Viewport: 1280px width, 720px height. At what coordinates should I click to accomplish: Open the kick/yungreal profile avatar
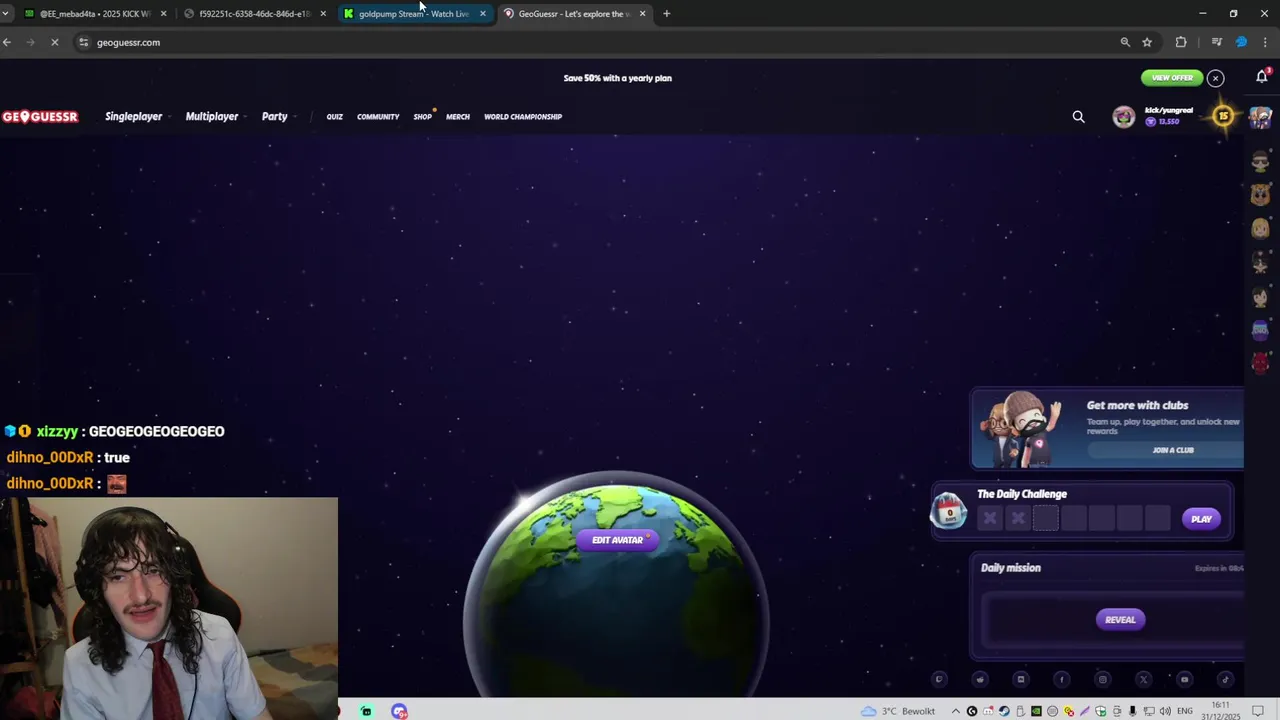pos(1124,117)
